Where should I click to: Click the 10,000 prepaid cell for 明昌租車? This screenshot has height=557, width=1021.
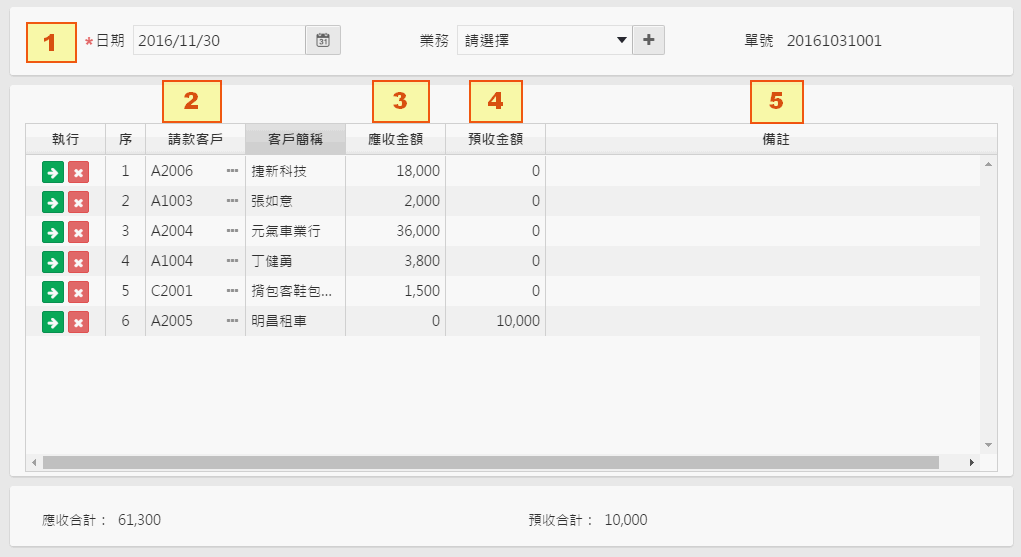[x=496, y=321]
